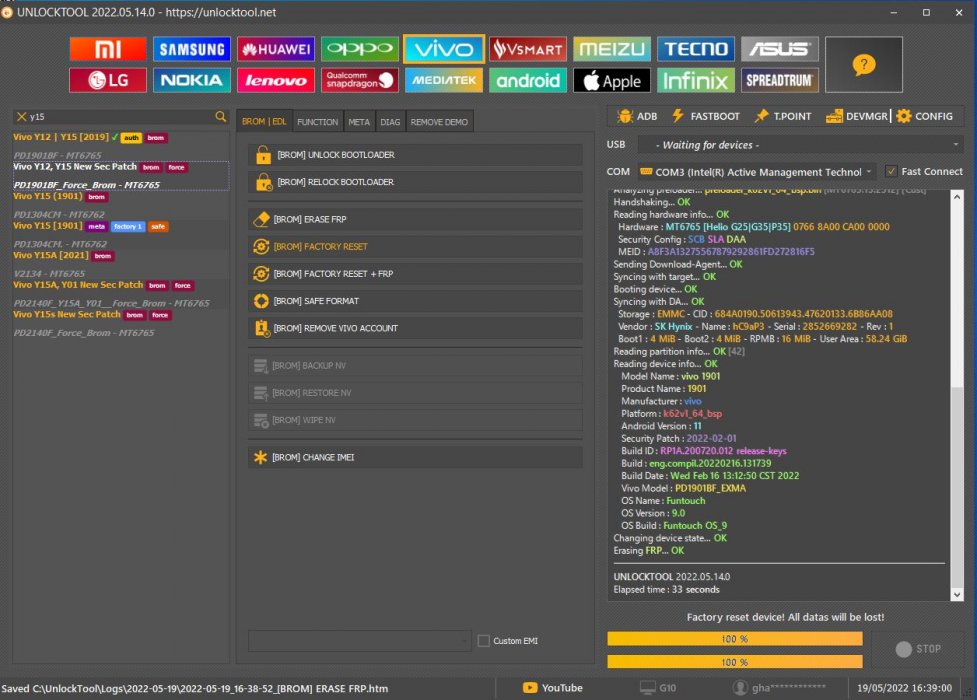Switch to the FUNCTION tab
Screen dimensions: 977x700
tap(317, 122)
